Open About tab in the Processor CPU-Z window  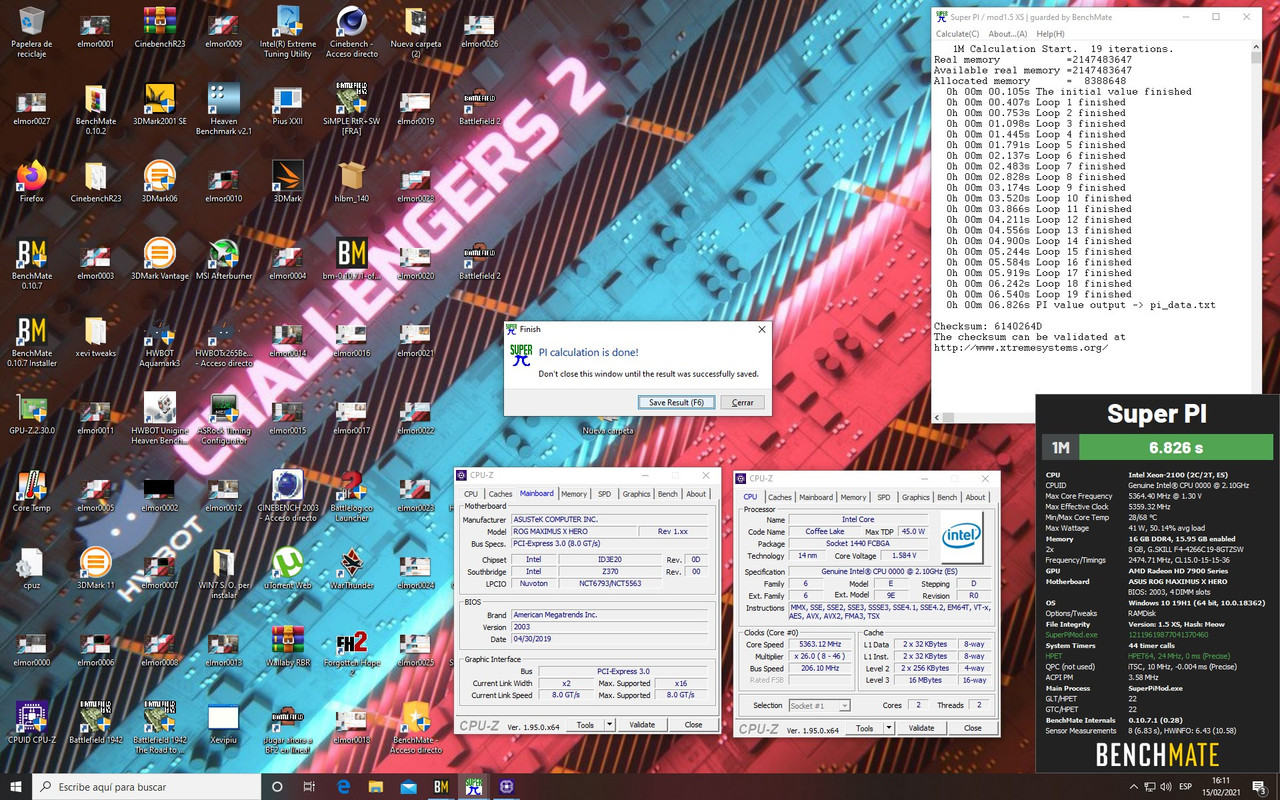976,497
